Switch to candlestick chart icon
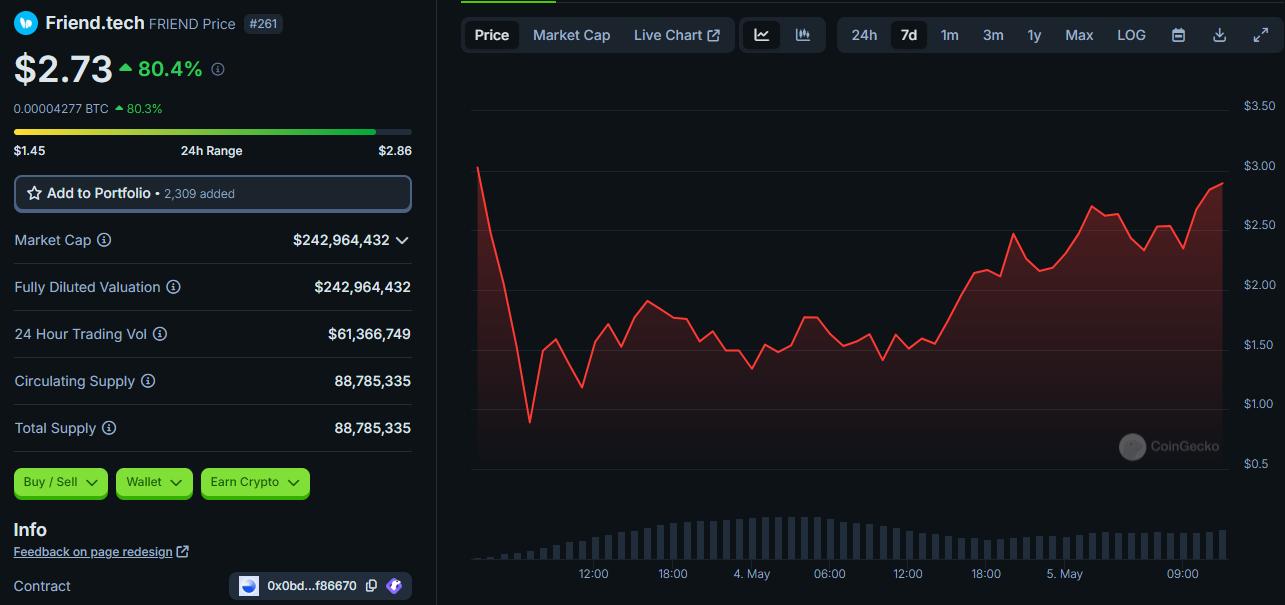The image size is (1285, 605). (x=803, y=35)
